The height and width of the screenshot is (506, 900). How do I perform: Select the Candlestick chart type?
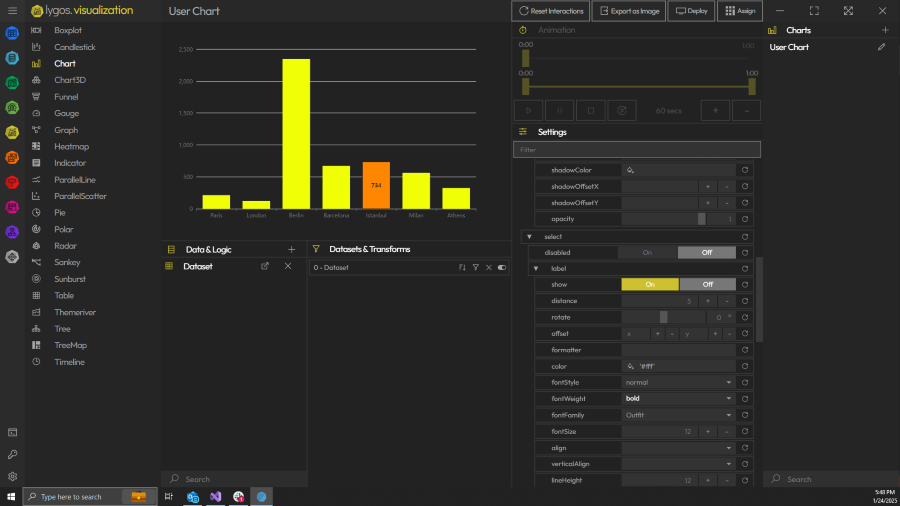75,47
